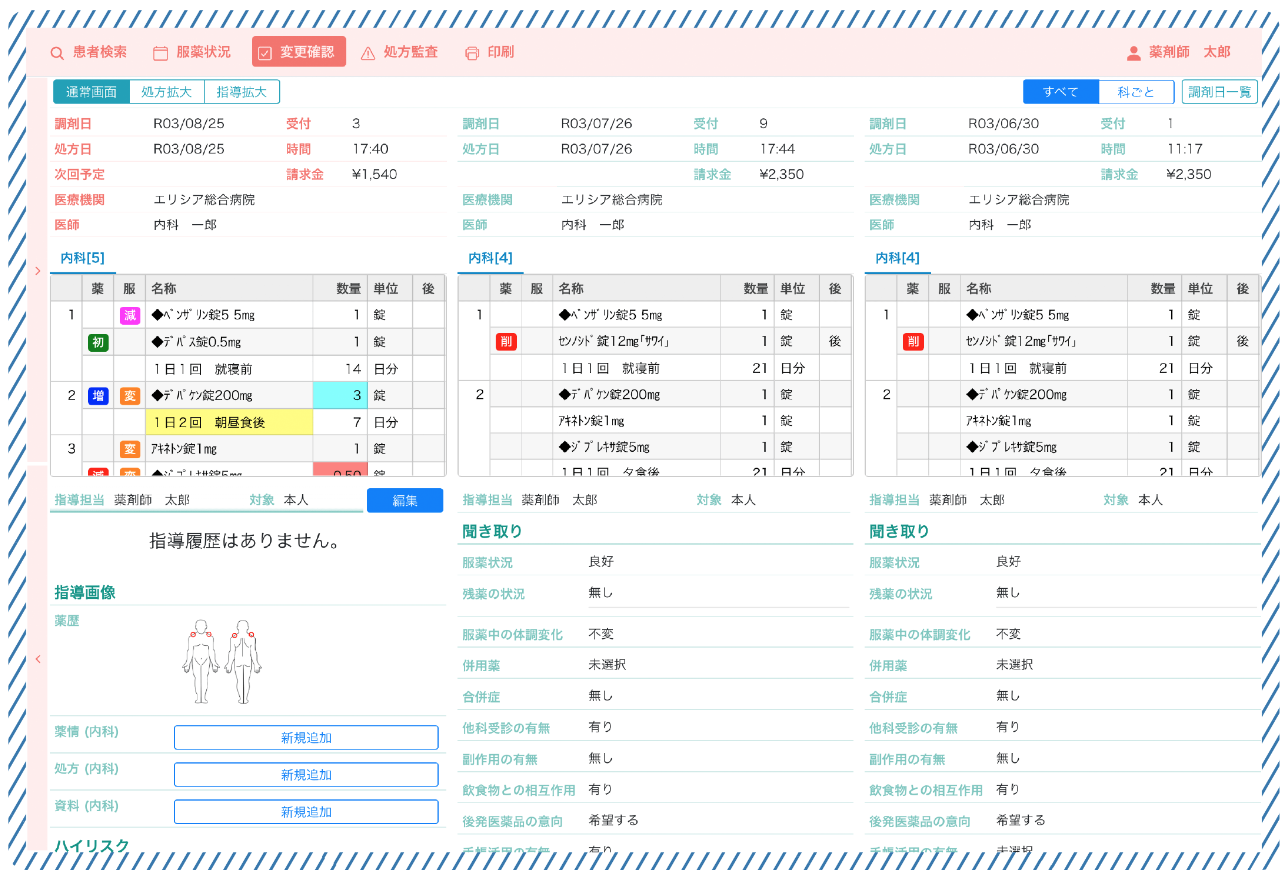Click the patient search magnifier icon
The width and height of the screenshot is (1285, 877).
click(x=57, y=53)
